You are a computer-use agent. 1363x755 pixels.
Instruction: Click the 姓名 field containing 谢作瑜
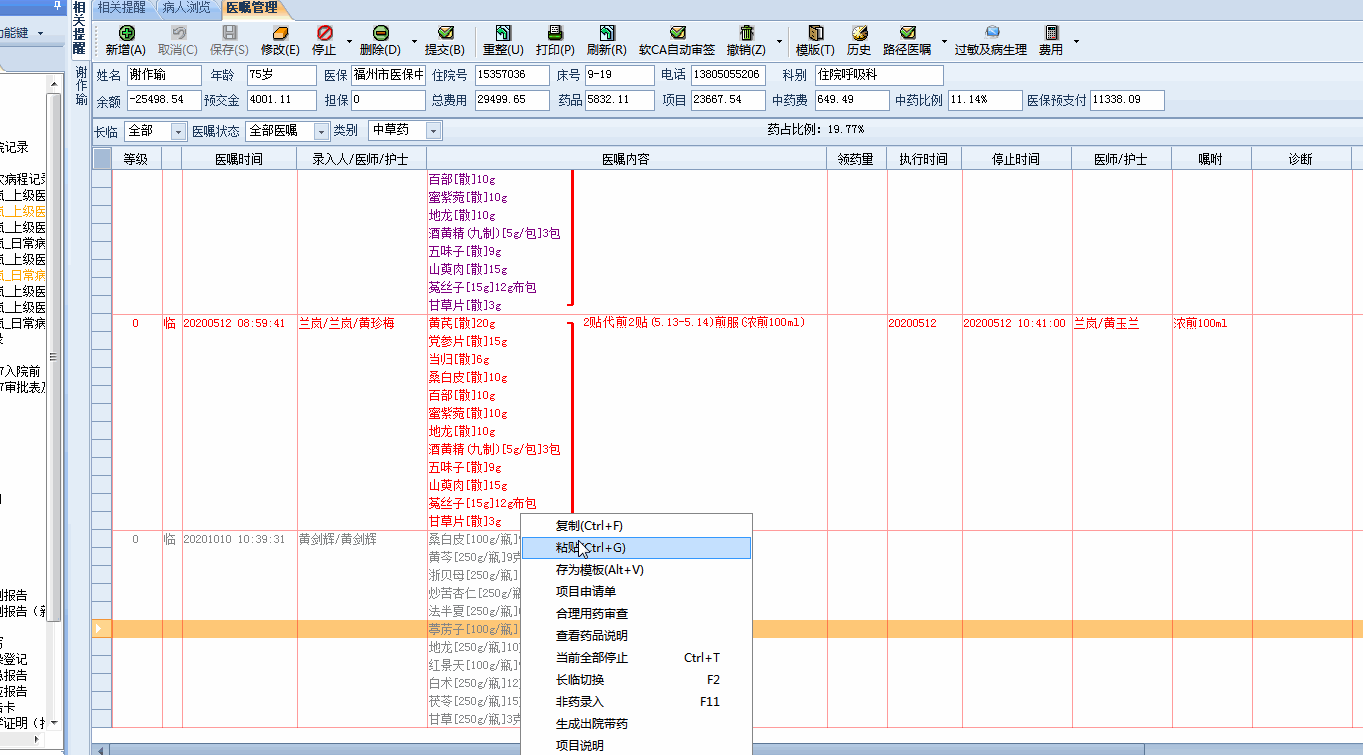coord(164,75)
